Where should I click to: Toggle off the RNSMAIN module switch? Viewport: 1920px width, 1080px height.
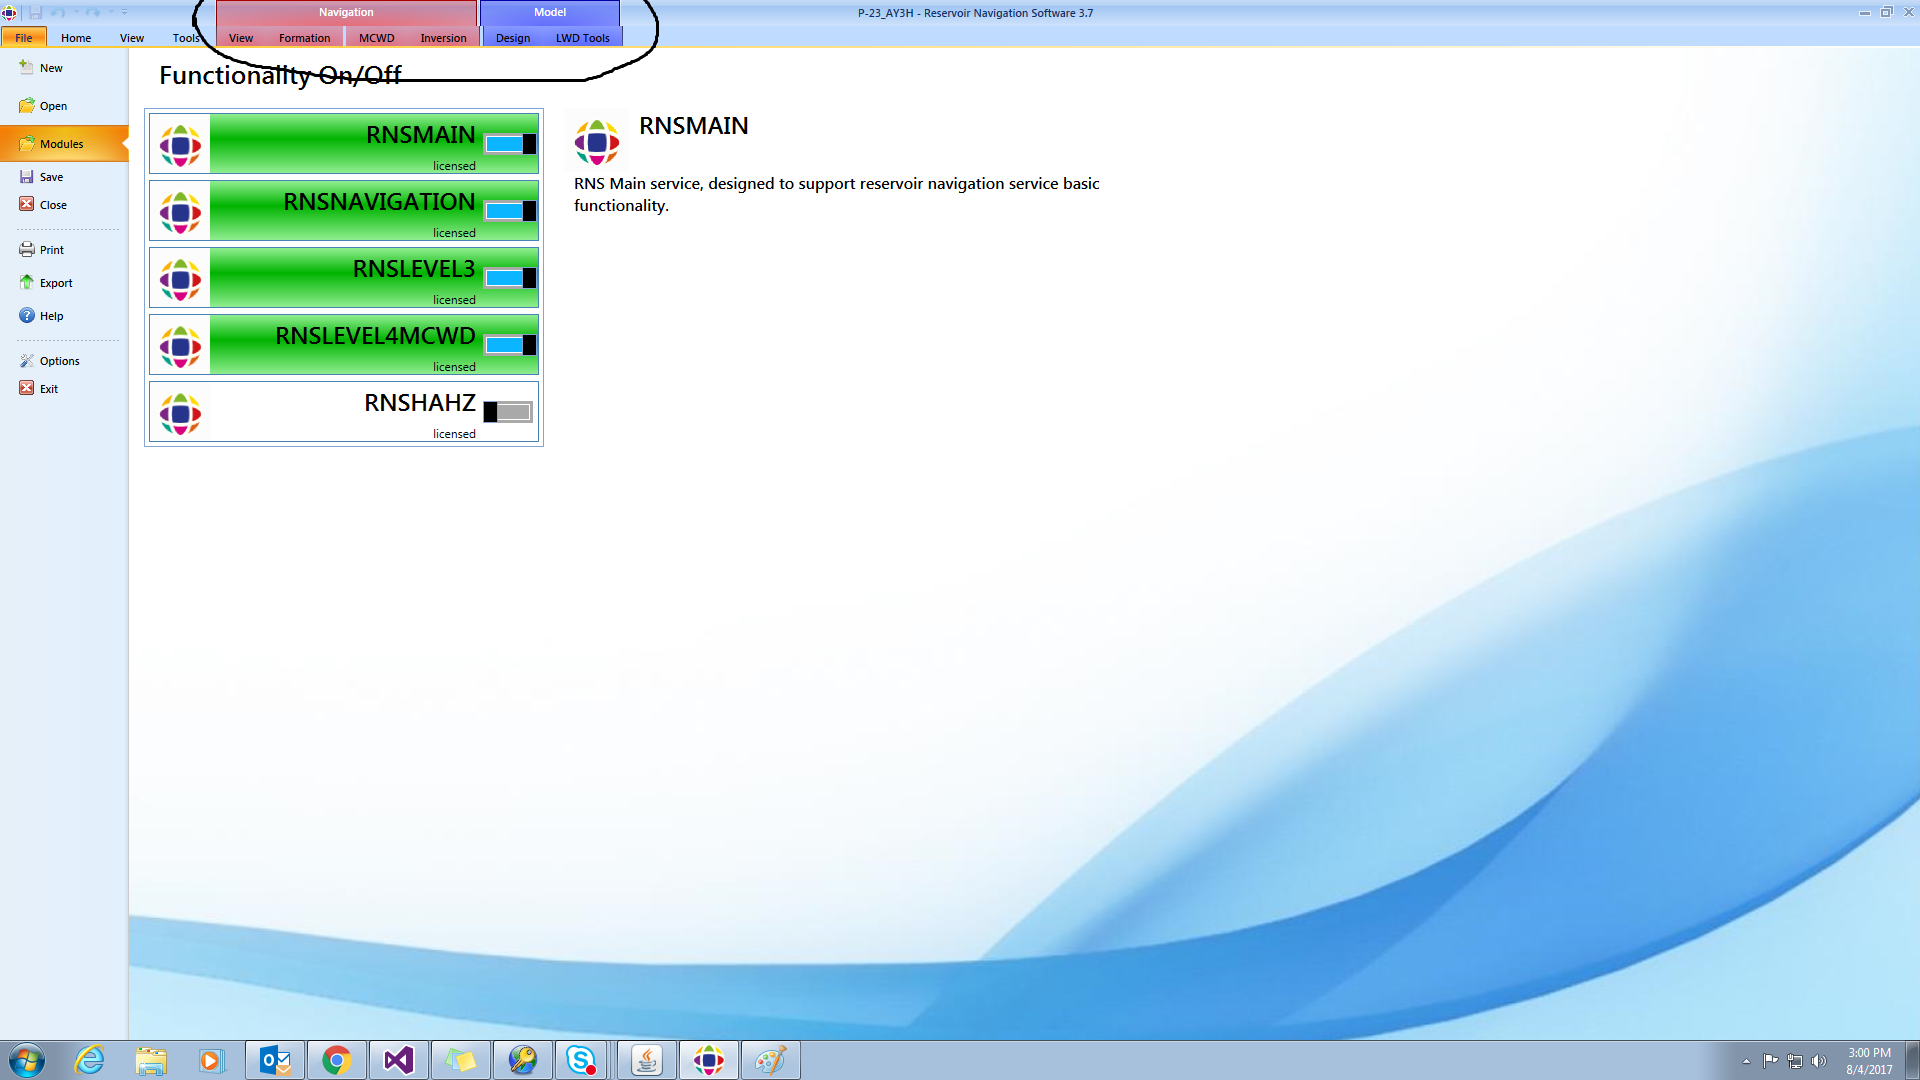click(x=510, y=144)
